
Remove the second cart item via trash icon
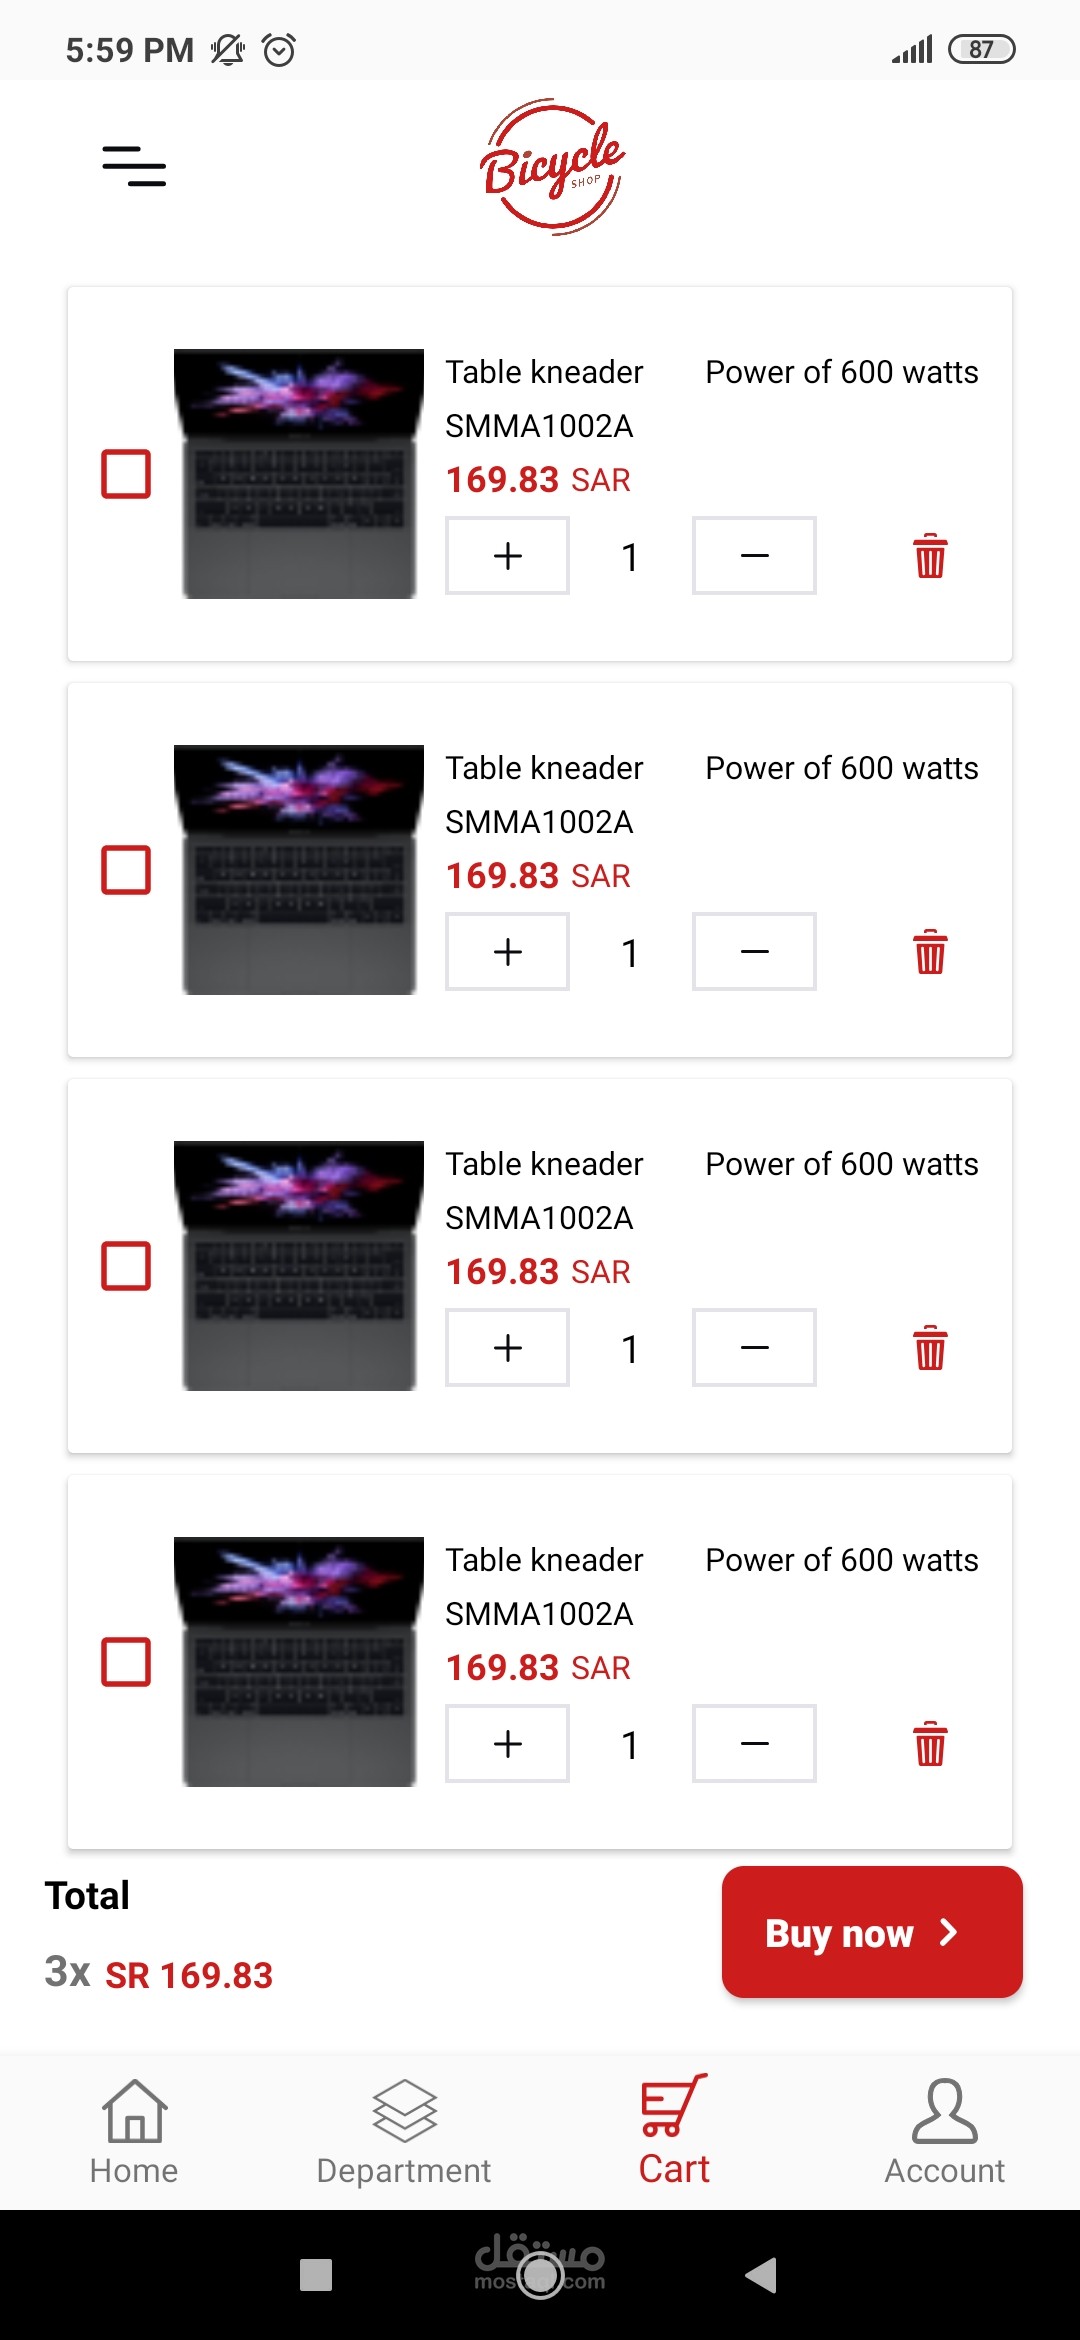pos(930,952)
